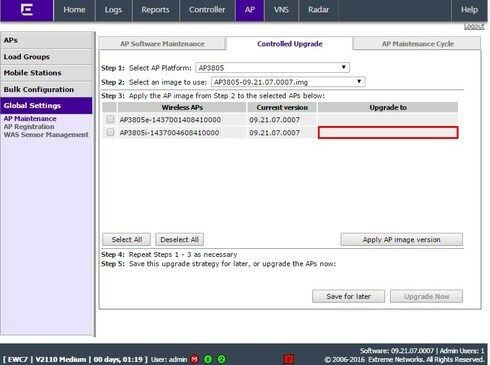This screenshot has height=365, width=490.
Task: Switch to AP Software Maintenance tab
Action: point(162,44)
